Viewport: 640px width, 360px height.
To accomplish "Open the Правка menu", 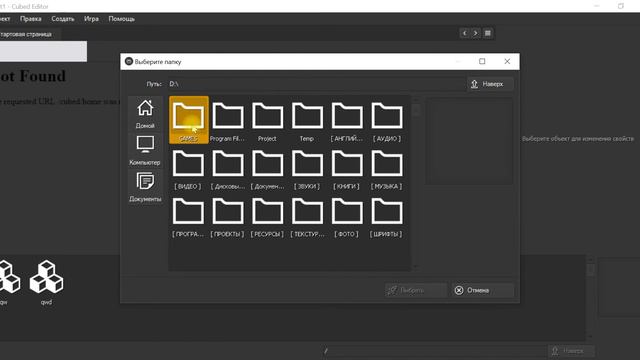I will [31, 19].
